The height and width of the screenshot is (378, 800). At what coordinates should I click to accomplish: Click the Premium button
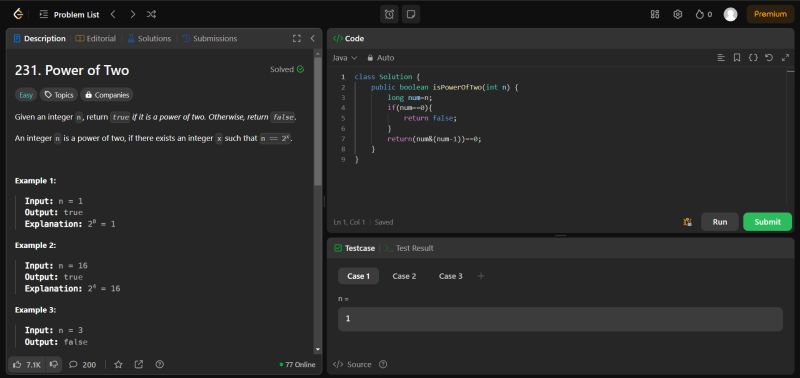pyautogui.click(x=770, y=14)
